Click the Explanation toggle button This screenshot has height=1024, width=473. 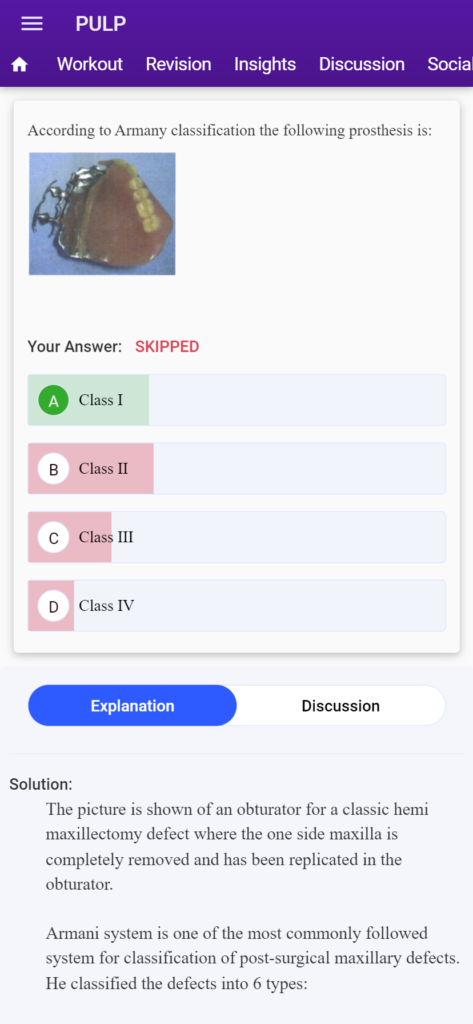(x=133, y=705)
